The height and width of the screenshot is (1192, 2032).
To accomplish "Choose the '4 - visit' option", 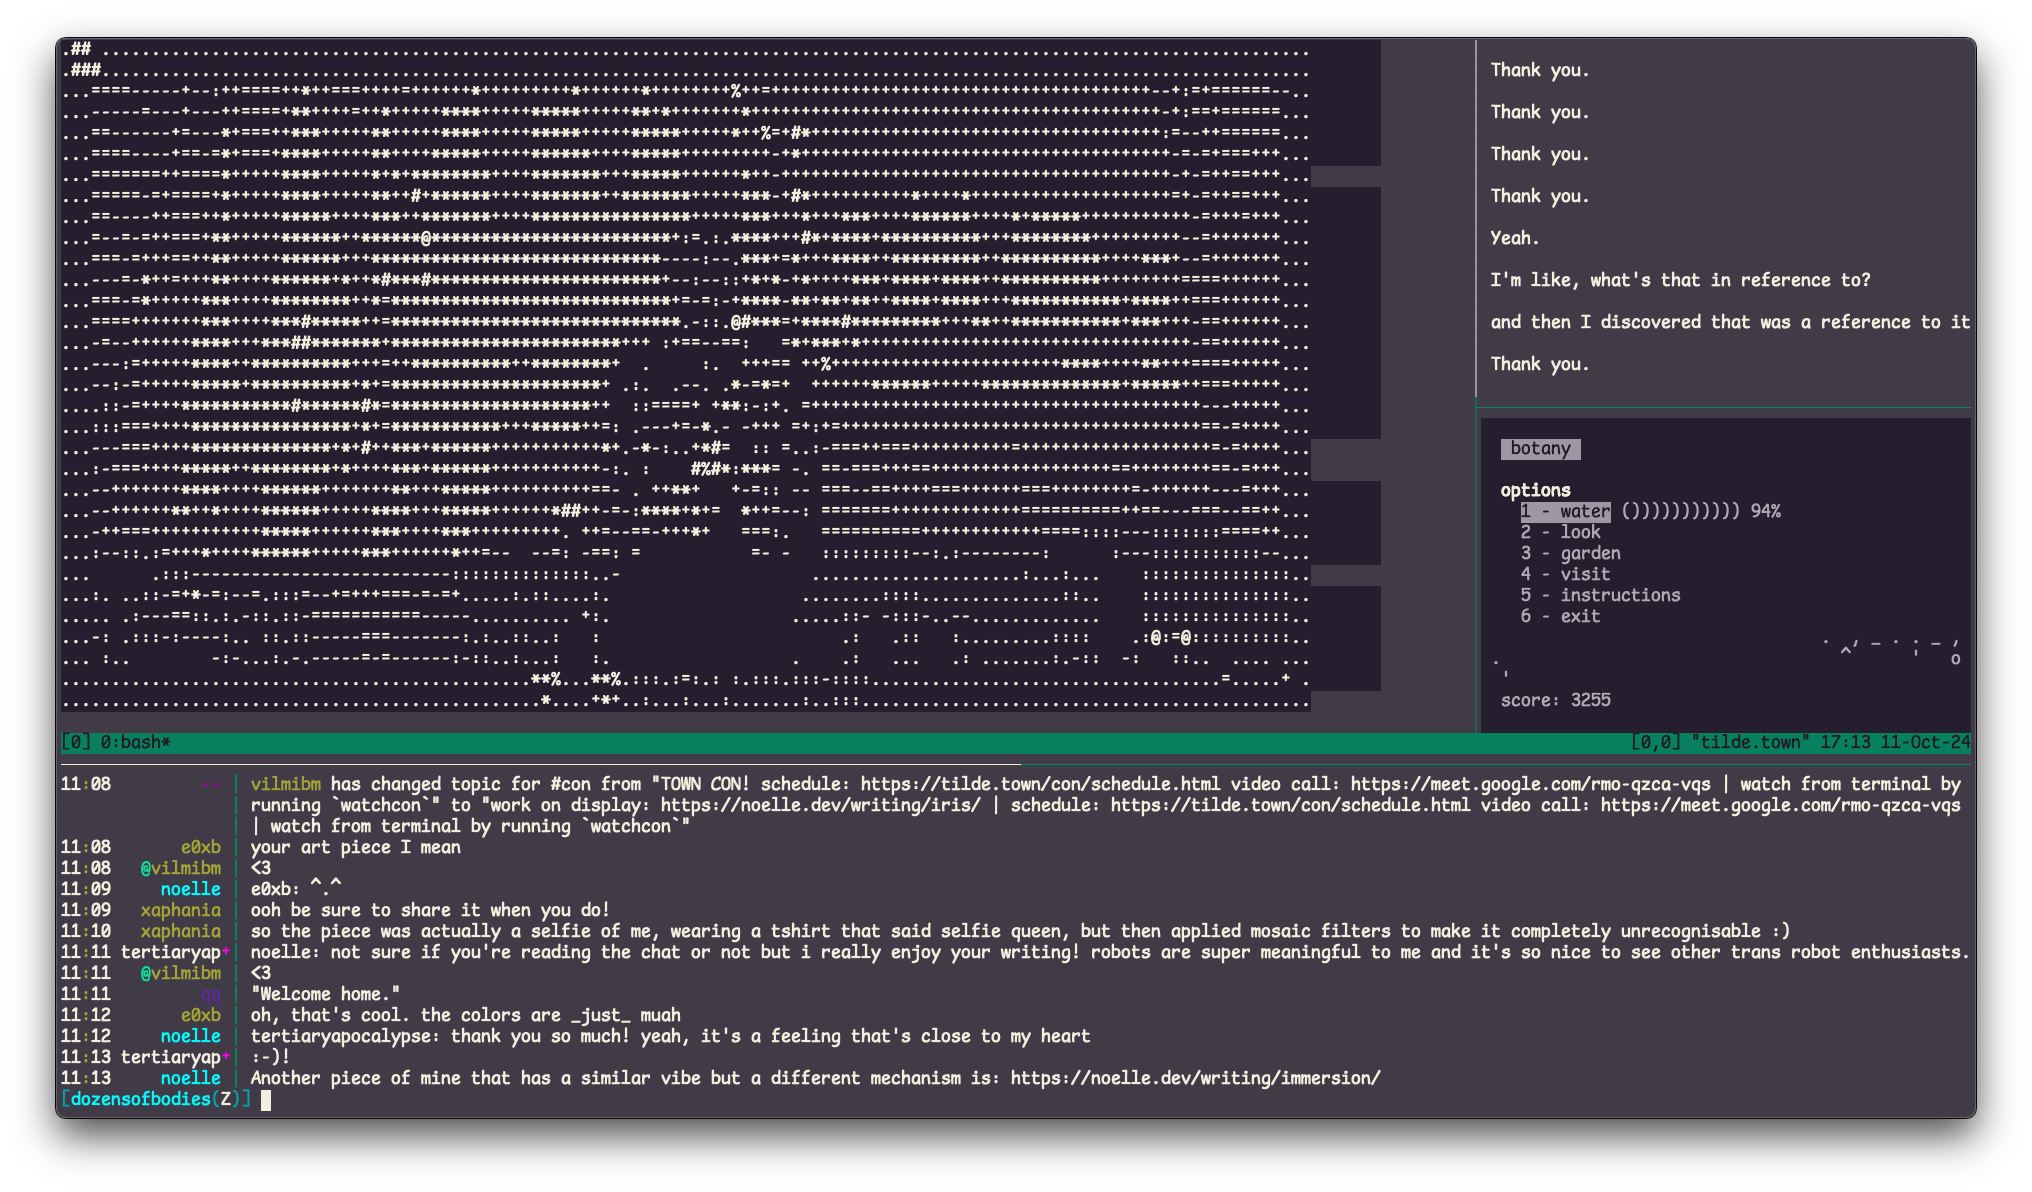I will pos(1565,574).
